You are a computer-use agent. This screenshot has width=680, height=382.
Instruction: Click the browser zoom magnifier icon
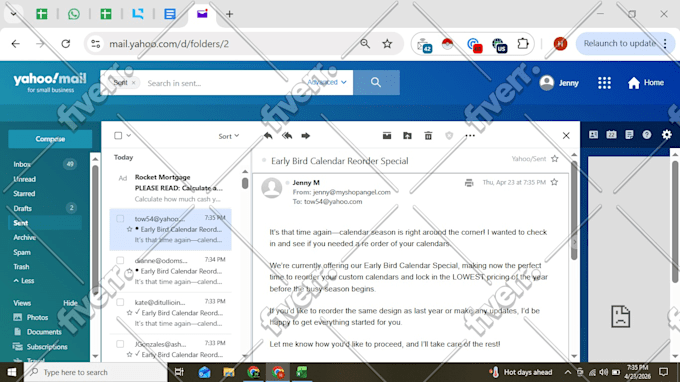tap(365, 43)
